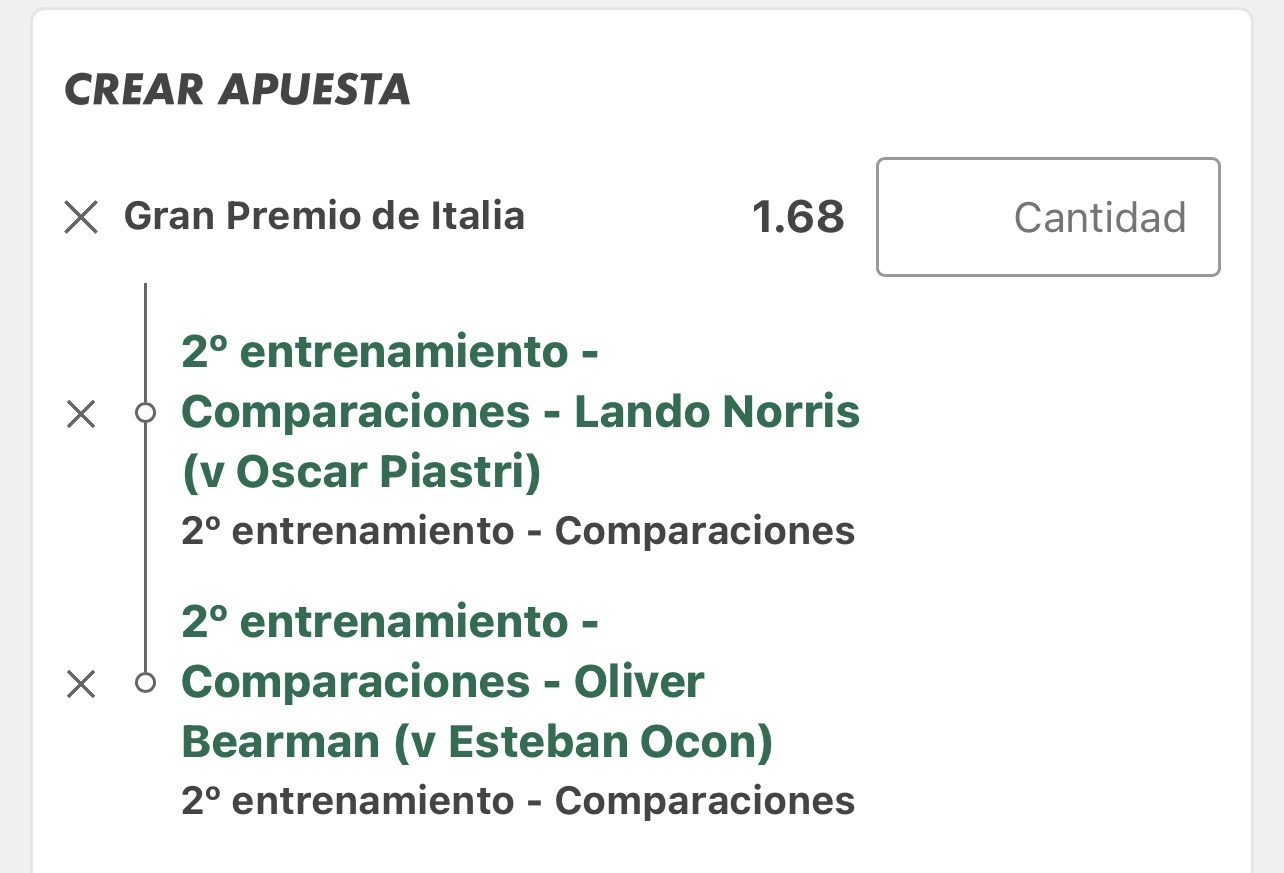
Task: Remove the Lando Norris selection with its X
Action: click(81, 414)
